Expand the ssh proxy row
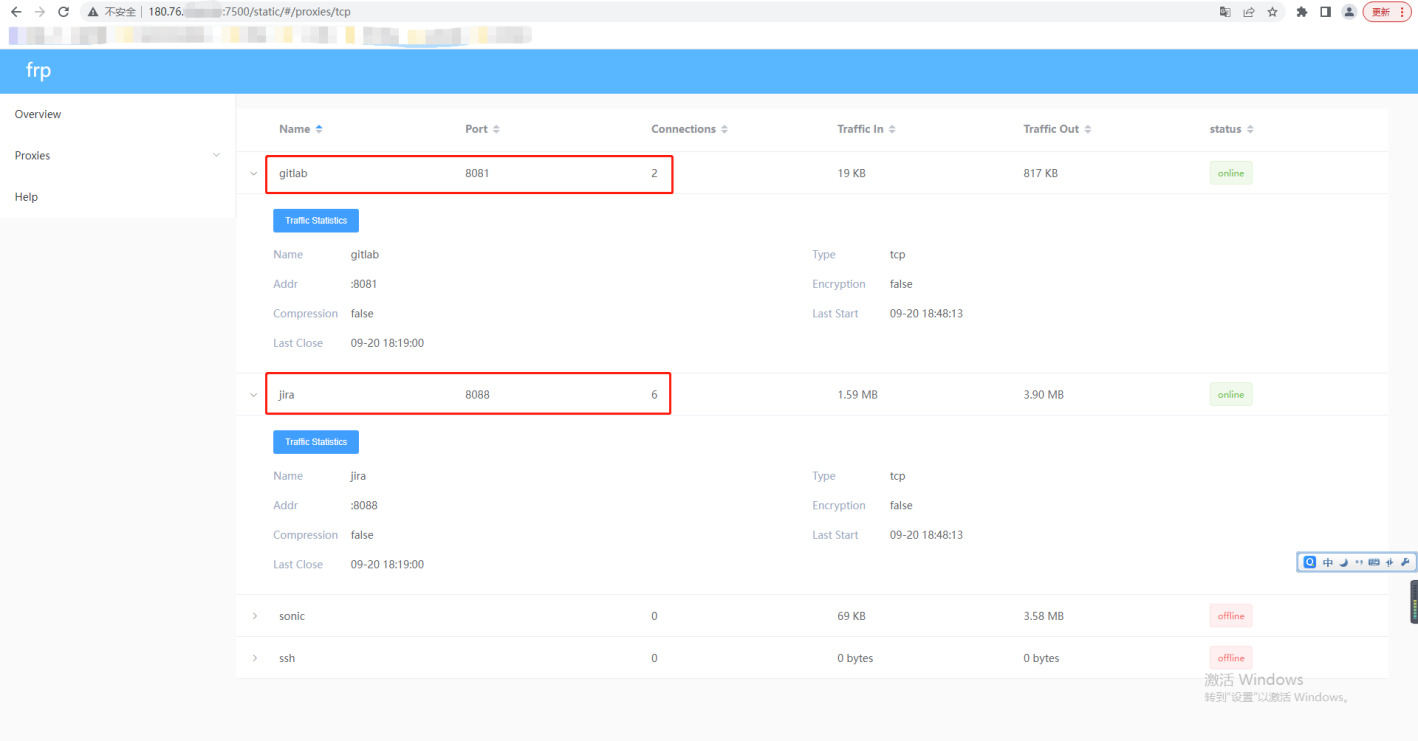Image resolution: width=1418 pixels, height=741 pixels. (x=254, y=658)
